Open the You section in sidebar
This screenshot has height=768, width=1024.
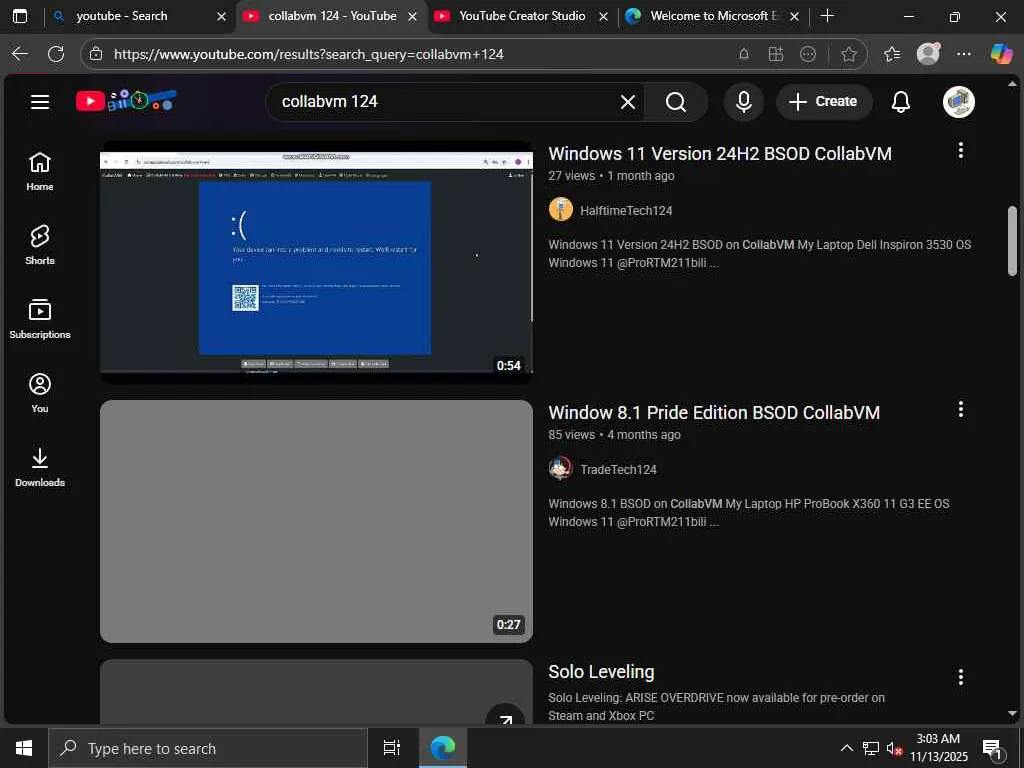(40, 393)
